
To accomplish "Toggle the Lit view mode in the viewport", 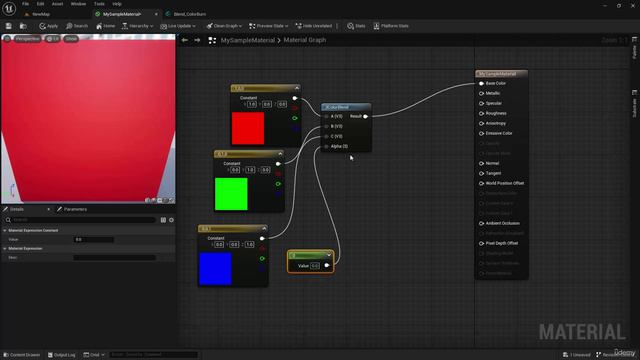I will pos(53,39).
